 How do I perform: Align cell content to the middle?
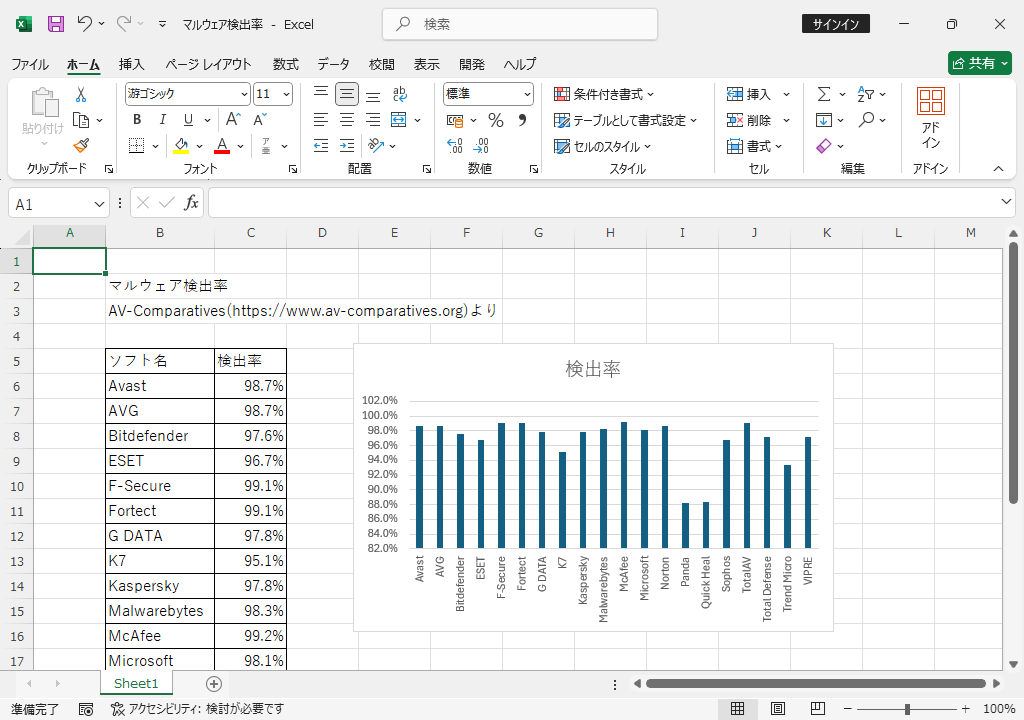[x=347, y=94]
